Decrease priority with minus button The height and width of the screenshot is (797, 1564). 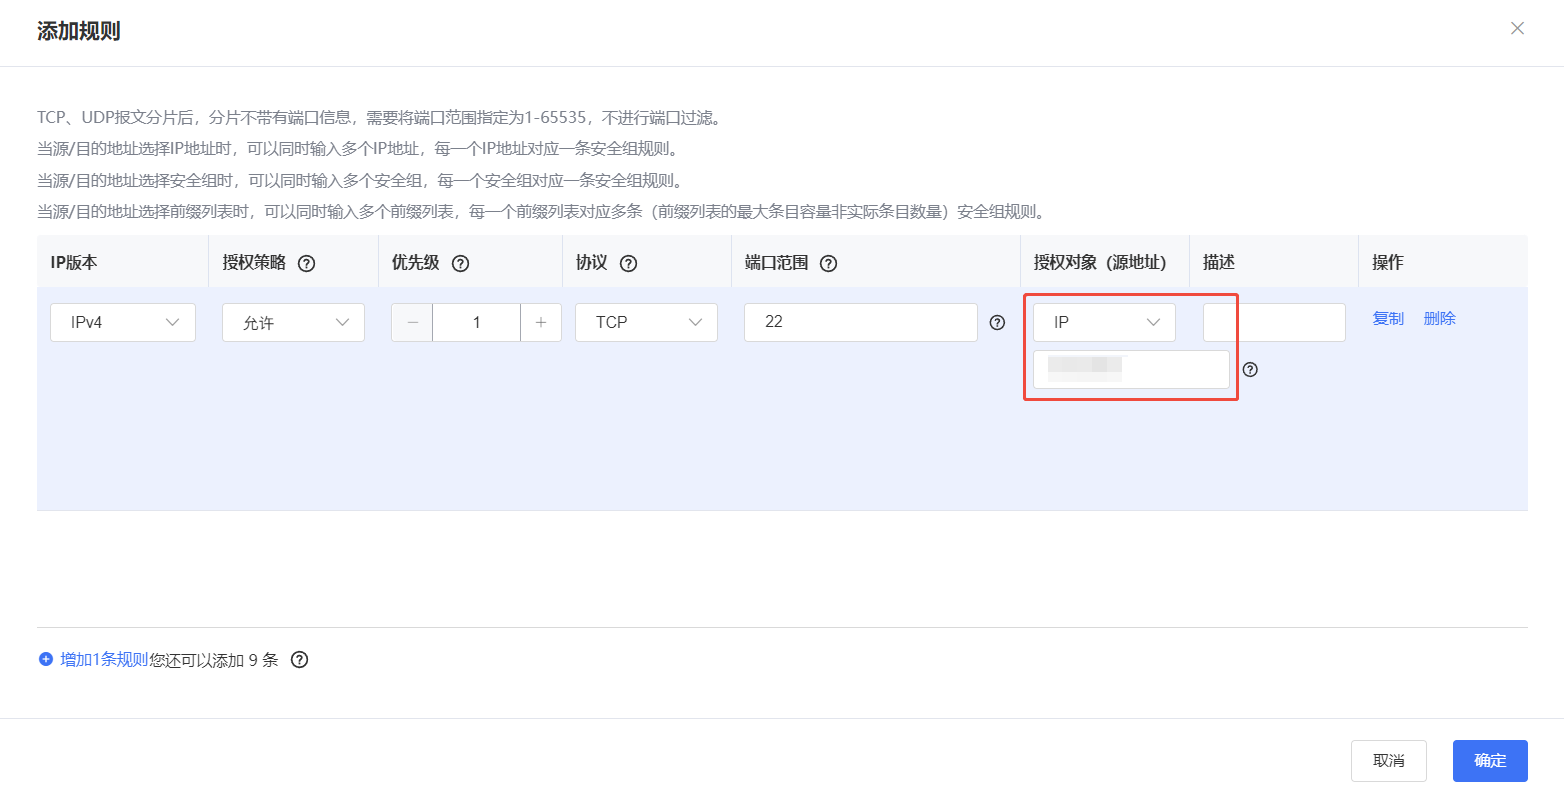412,322
